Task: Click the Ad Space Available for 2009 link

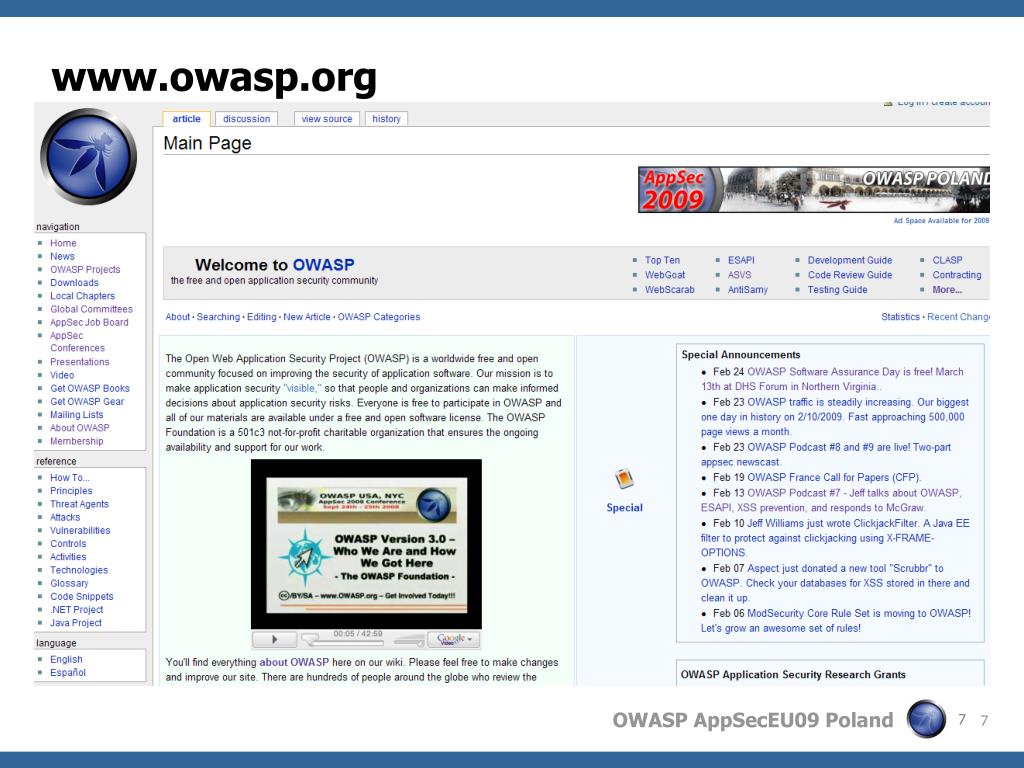Action: pyautogui.click(x=941, y=221)
